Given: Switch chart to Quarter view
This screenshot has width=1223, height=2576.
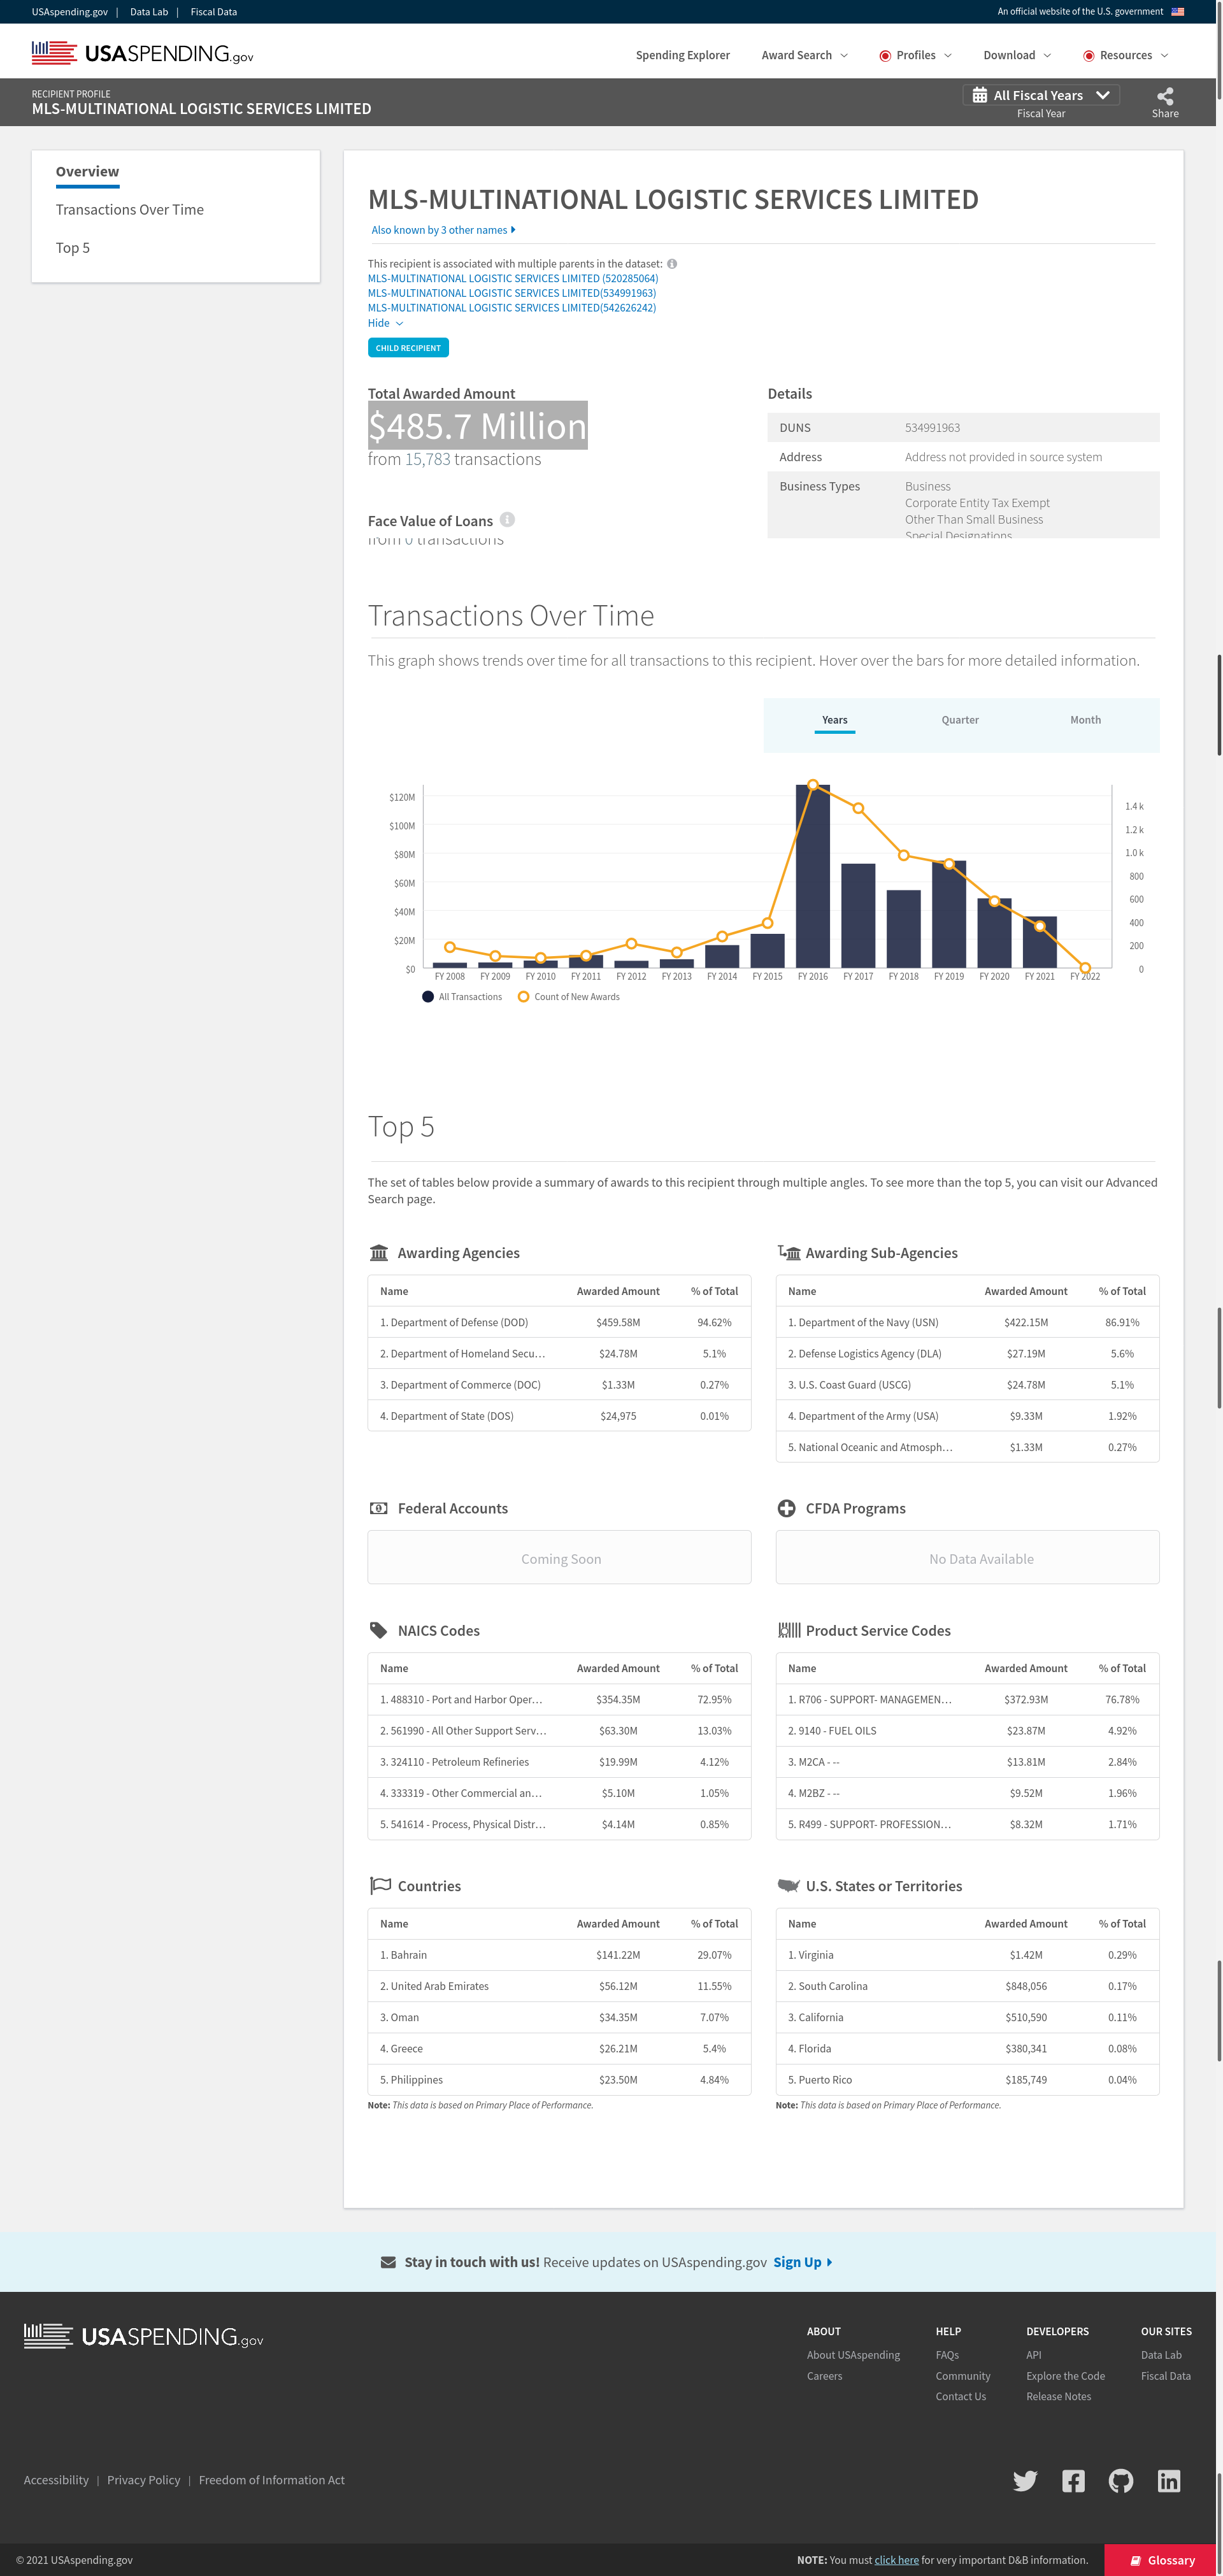Looking at the screenshot, I should [960, 720].
